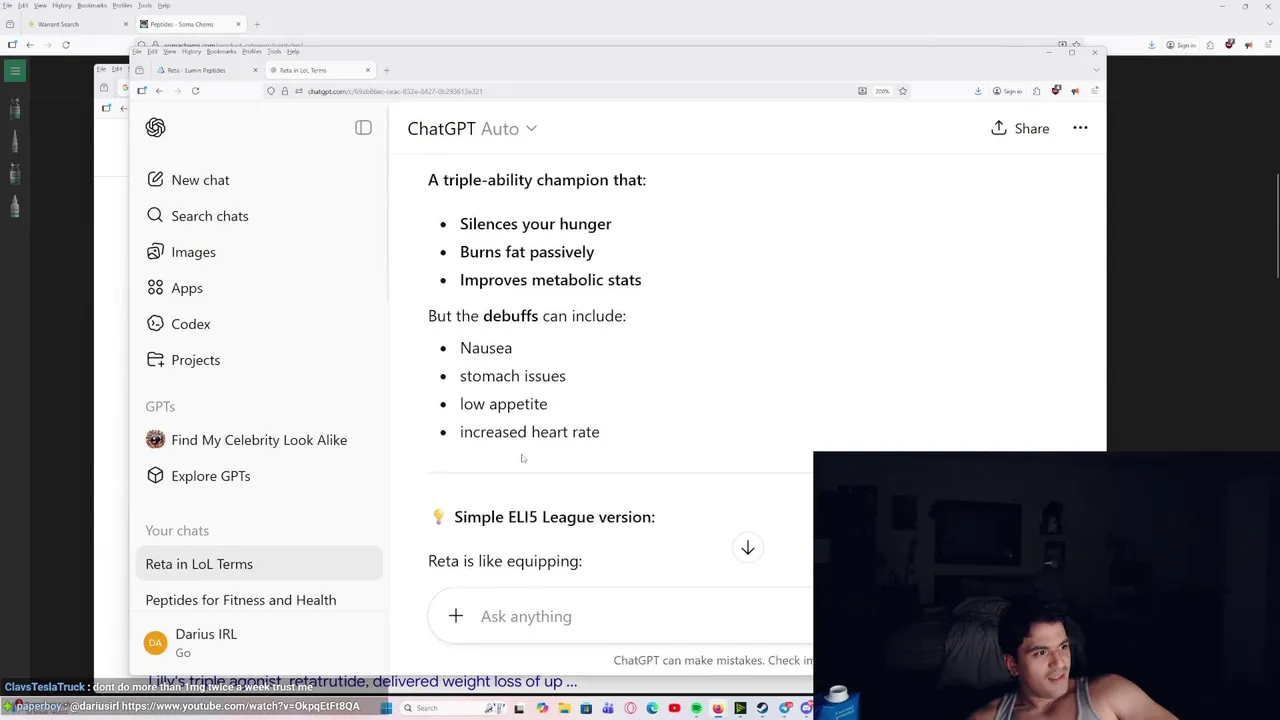
Task: Click the ChatGPT logo icon in the sidebar
Action: tap(155, 127)
